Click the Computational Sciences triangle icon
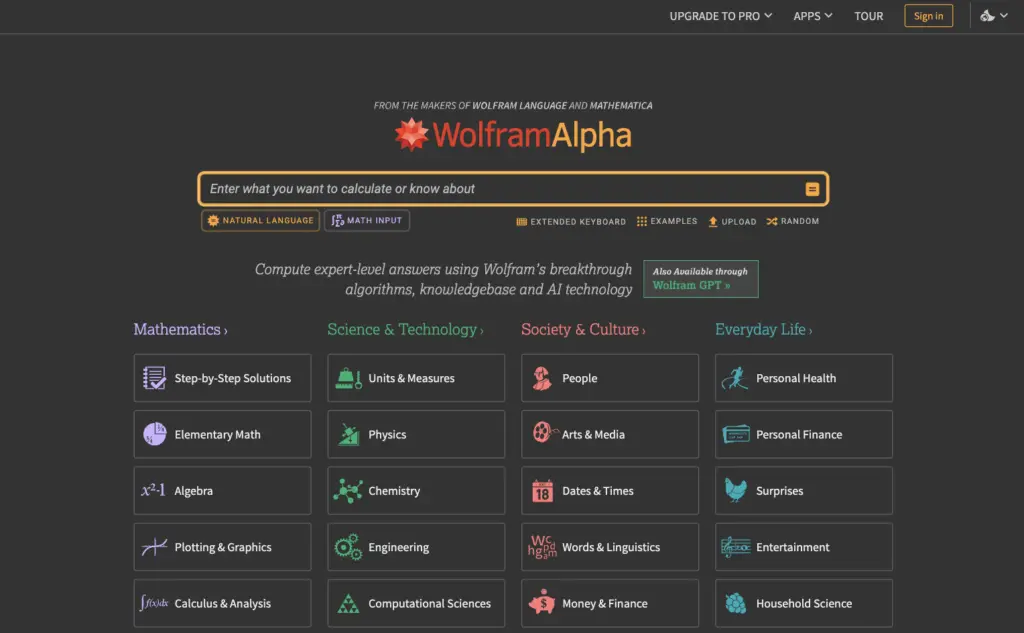This screenshot has width=1024, height=633. point(348,604)
